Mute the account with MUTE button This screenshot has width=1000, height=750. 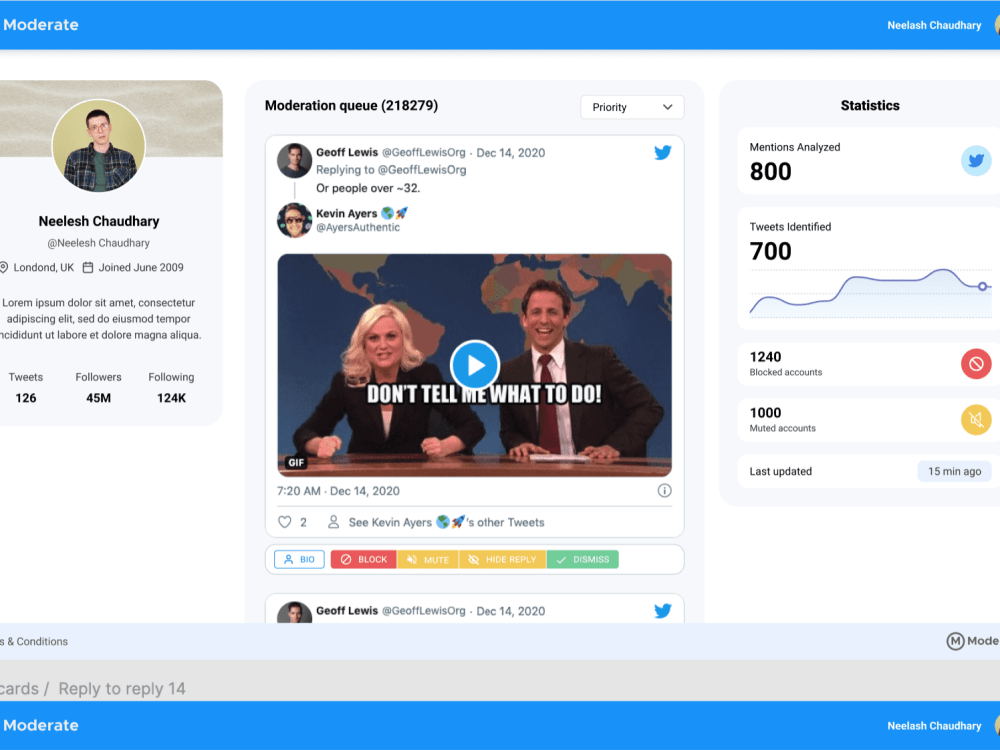(x=428, y=559)
